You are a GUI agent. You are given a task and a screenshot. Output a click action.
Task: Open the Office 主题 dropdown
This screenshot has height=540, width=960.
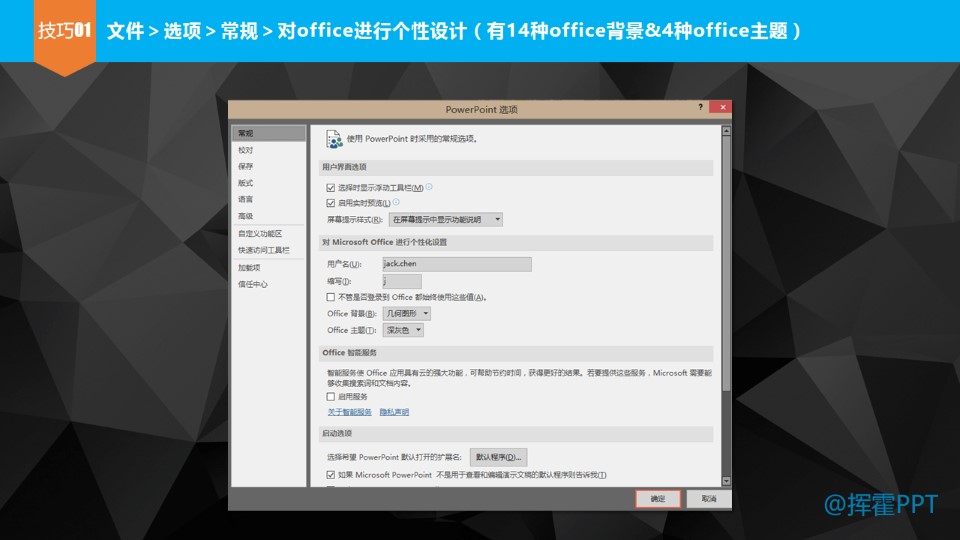point(404,330)
